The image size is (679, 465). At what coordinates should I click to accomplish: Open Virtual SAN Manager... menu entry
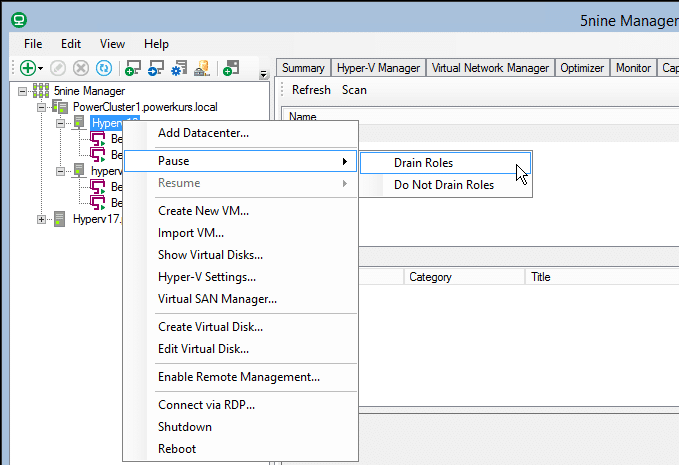240,299
